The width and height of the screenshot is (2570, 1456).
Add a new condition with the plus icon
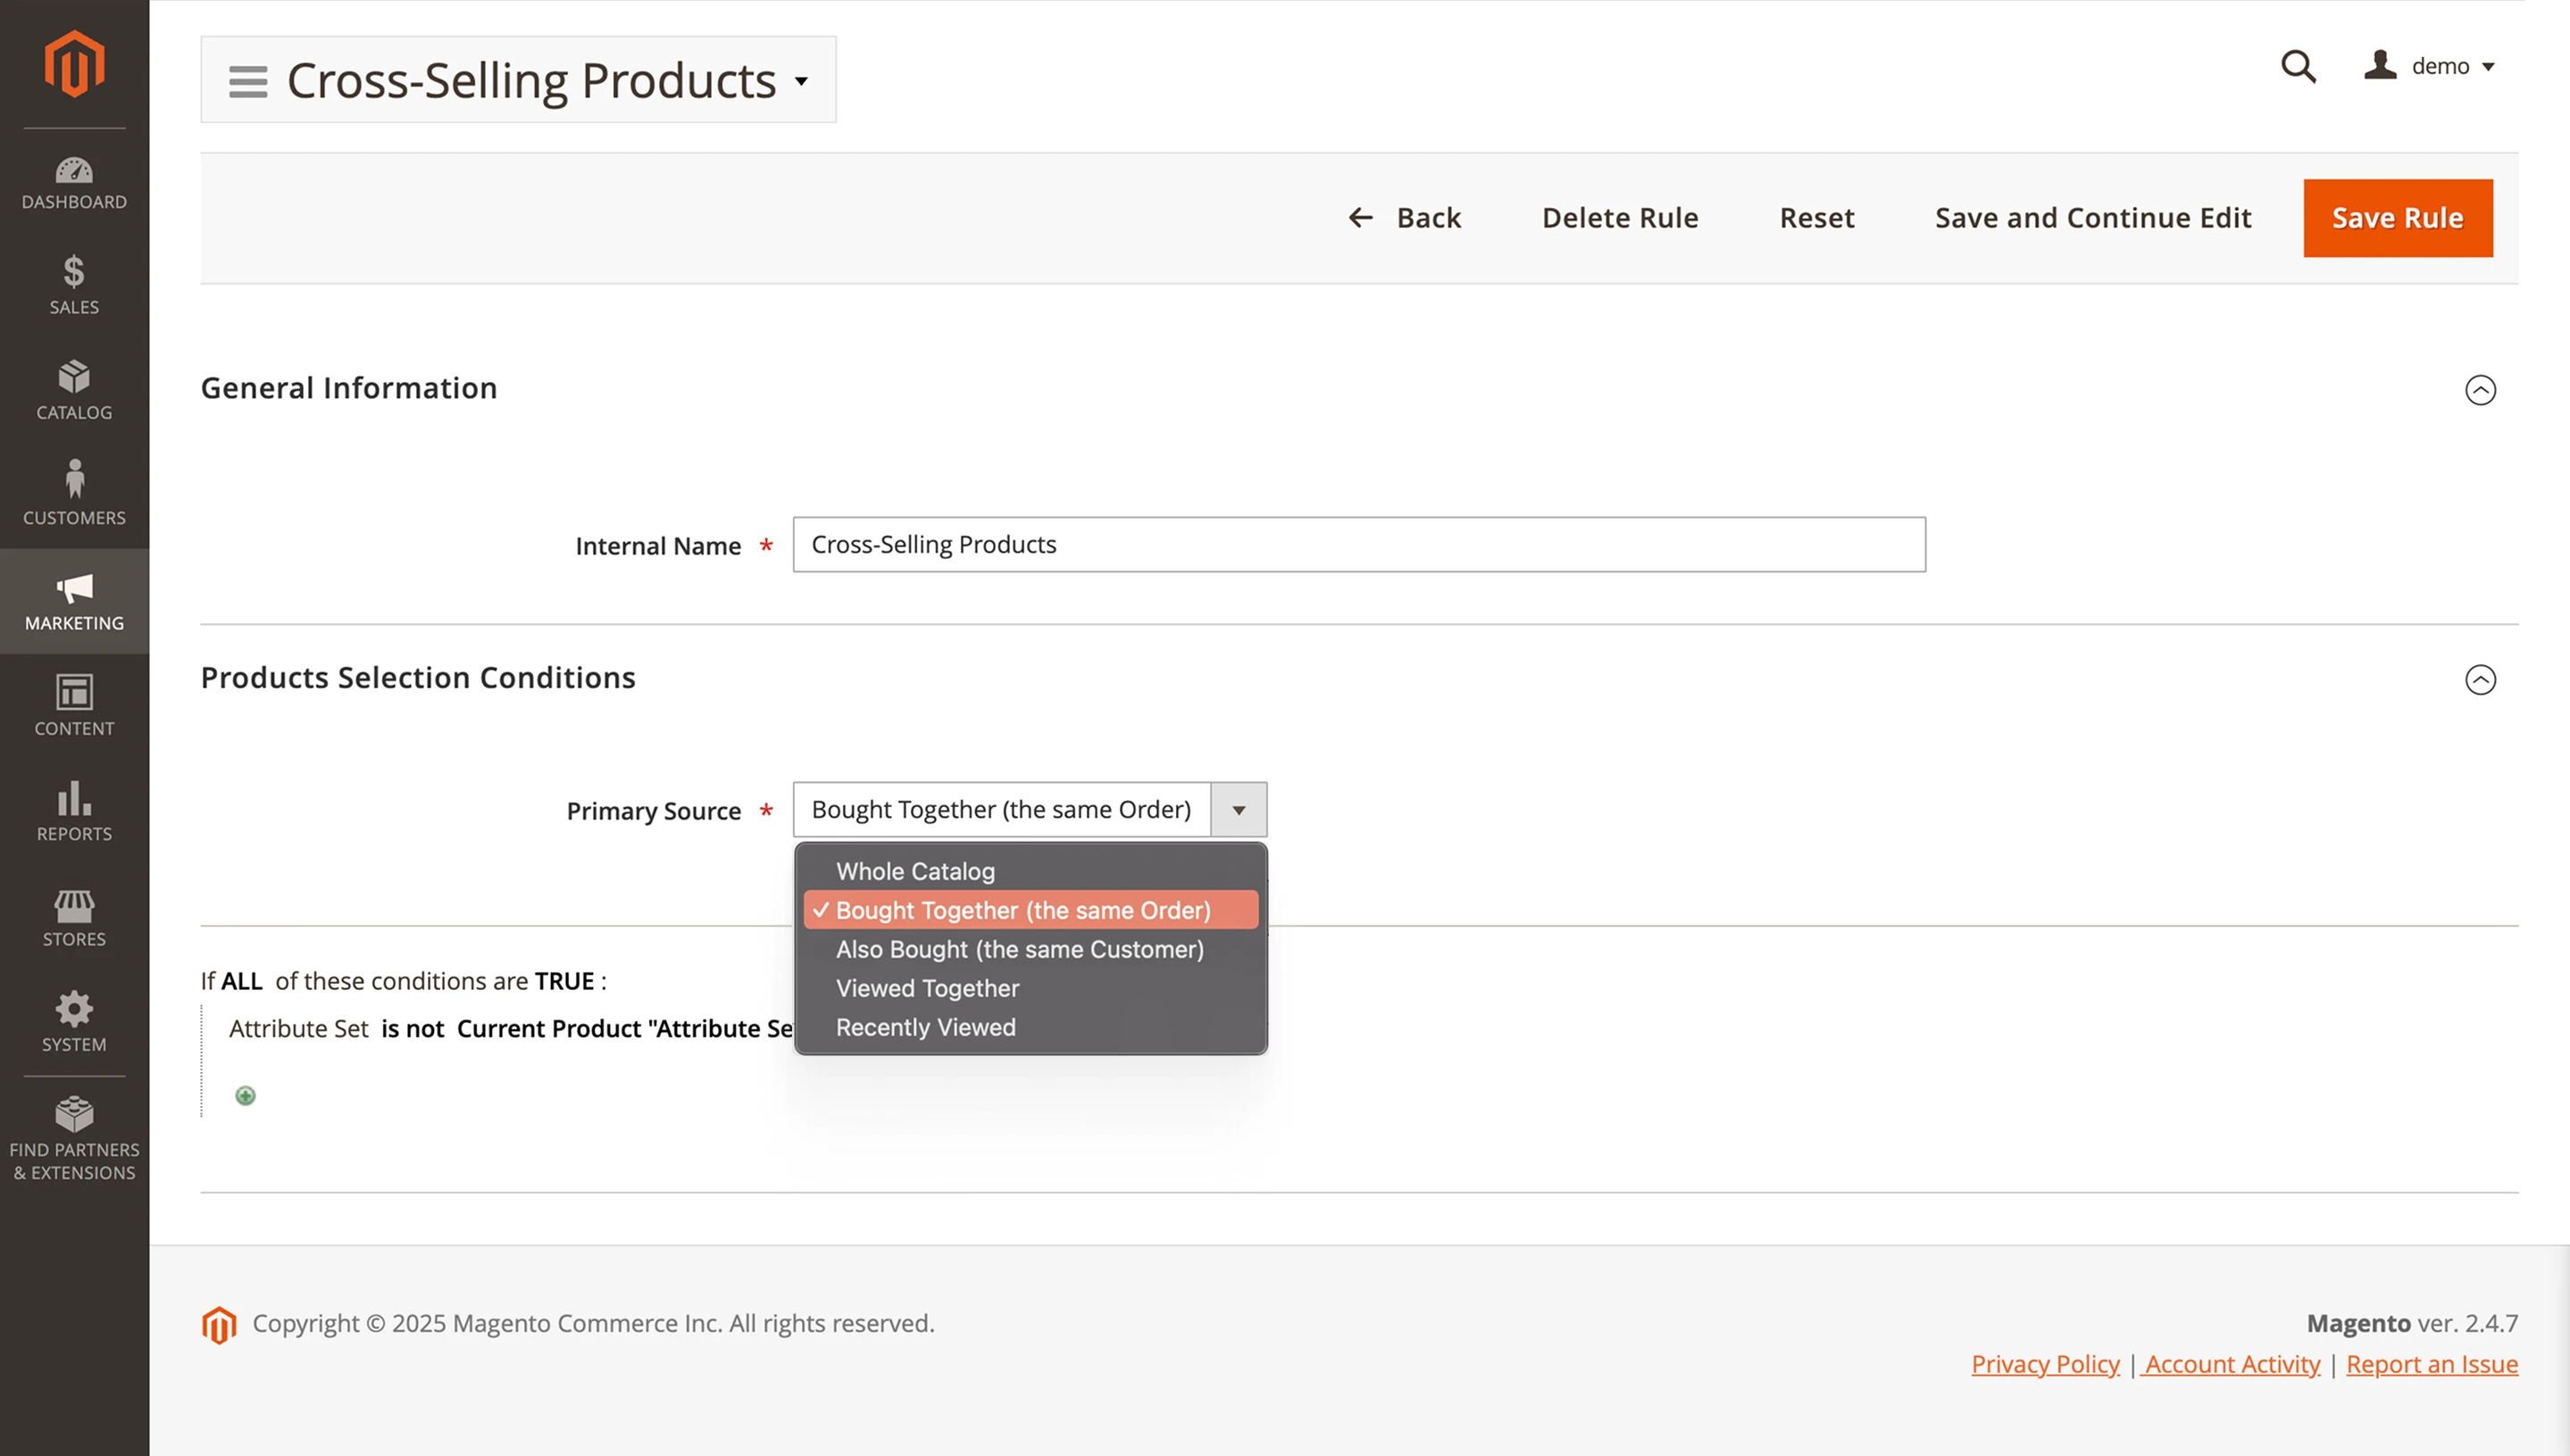point(243,1095)
